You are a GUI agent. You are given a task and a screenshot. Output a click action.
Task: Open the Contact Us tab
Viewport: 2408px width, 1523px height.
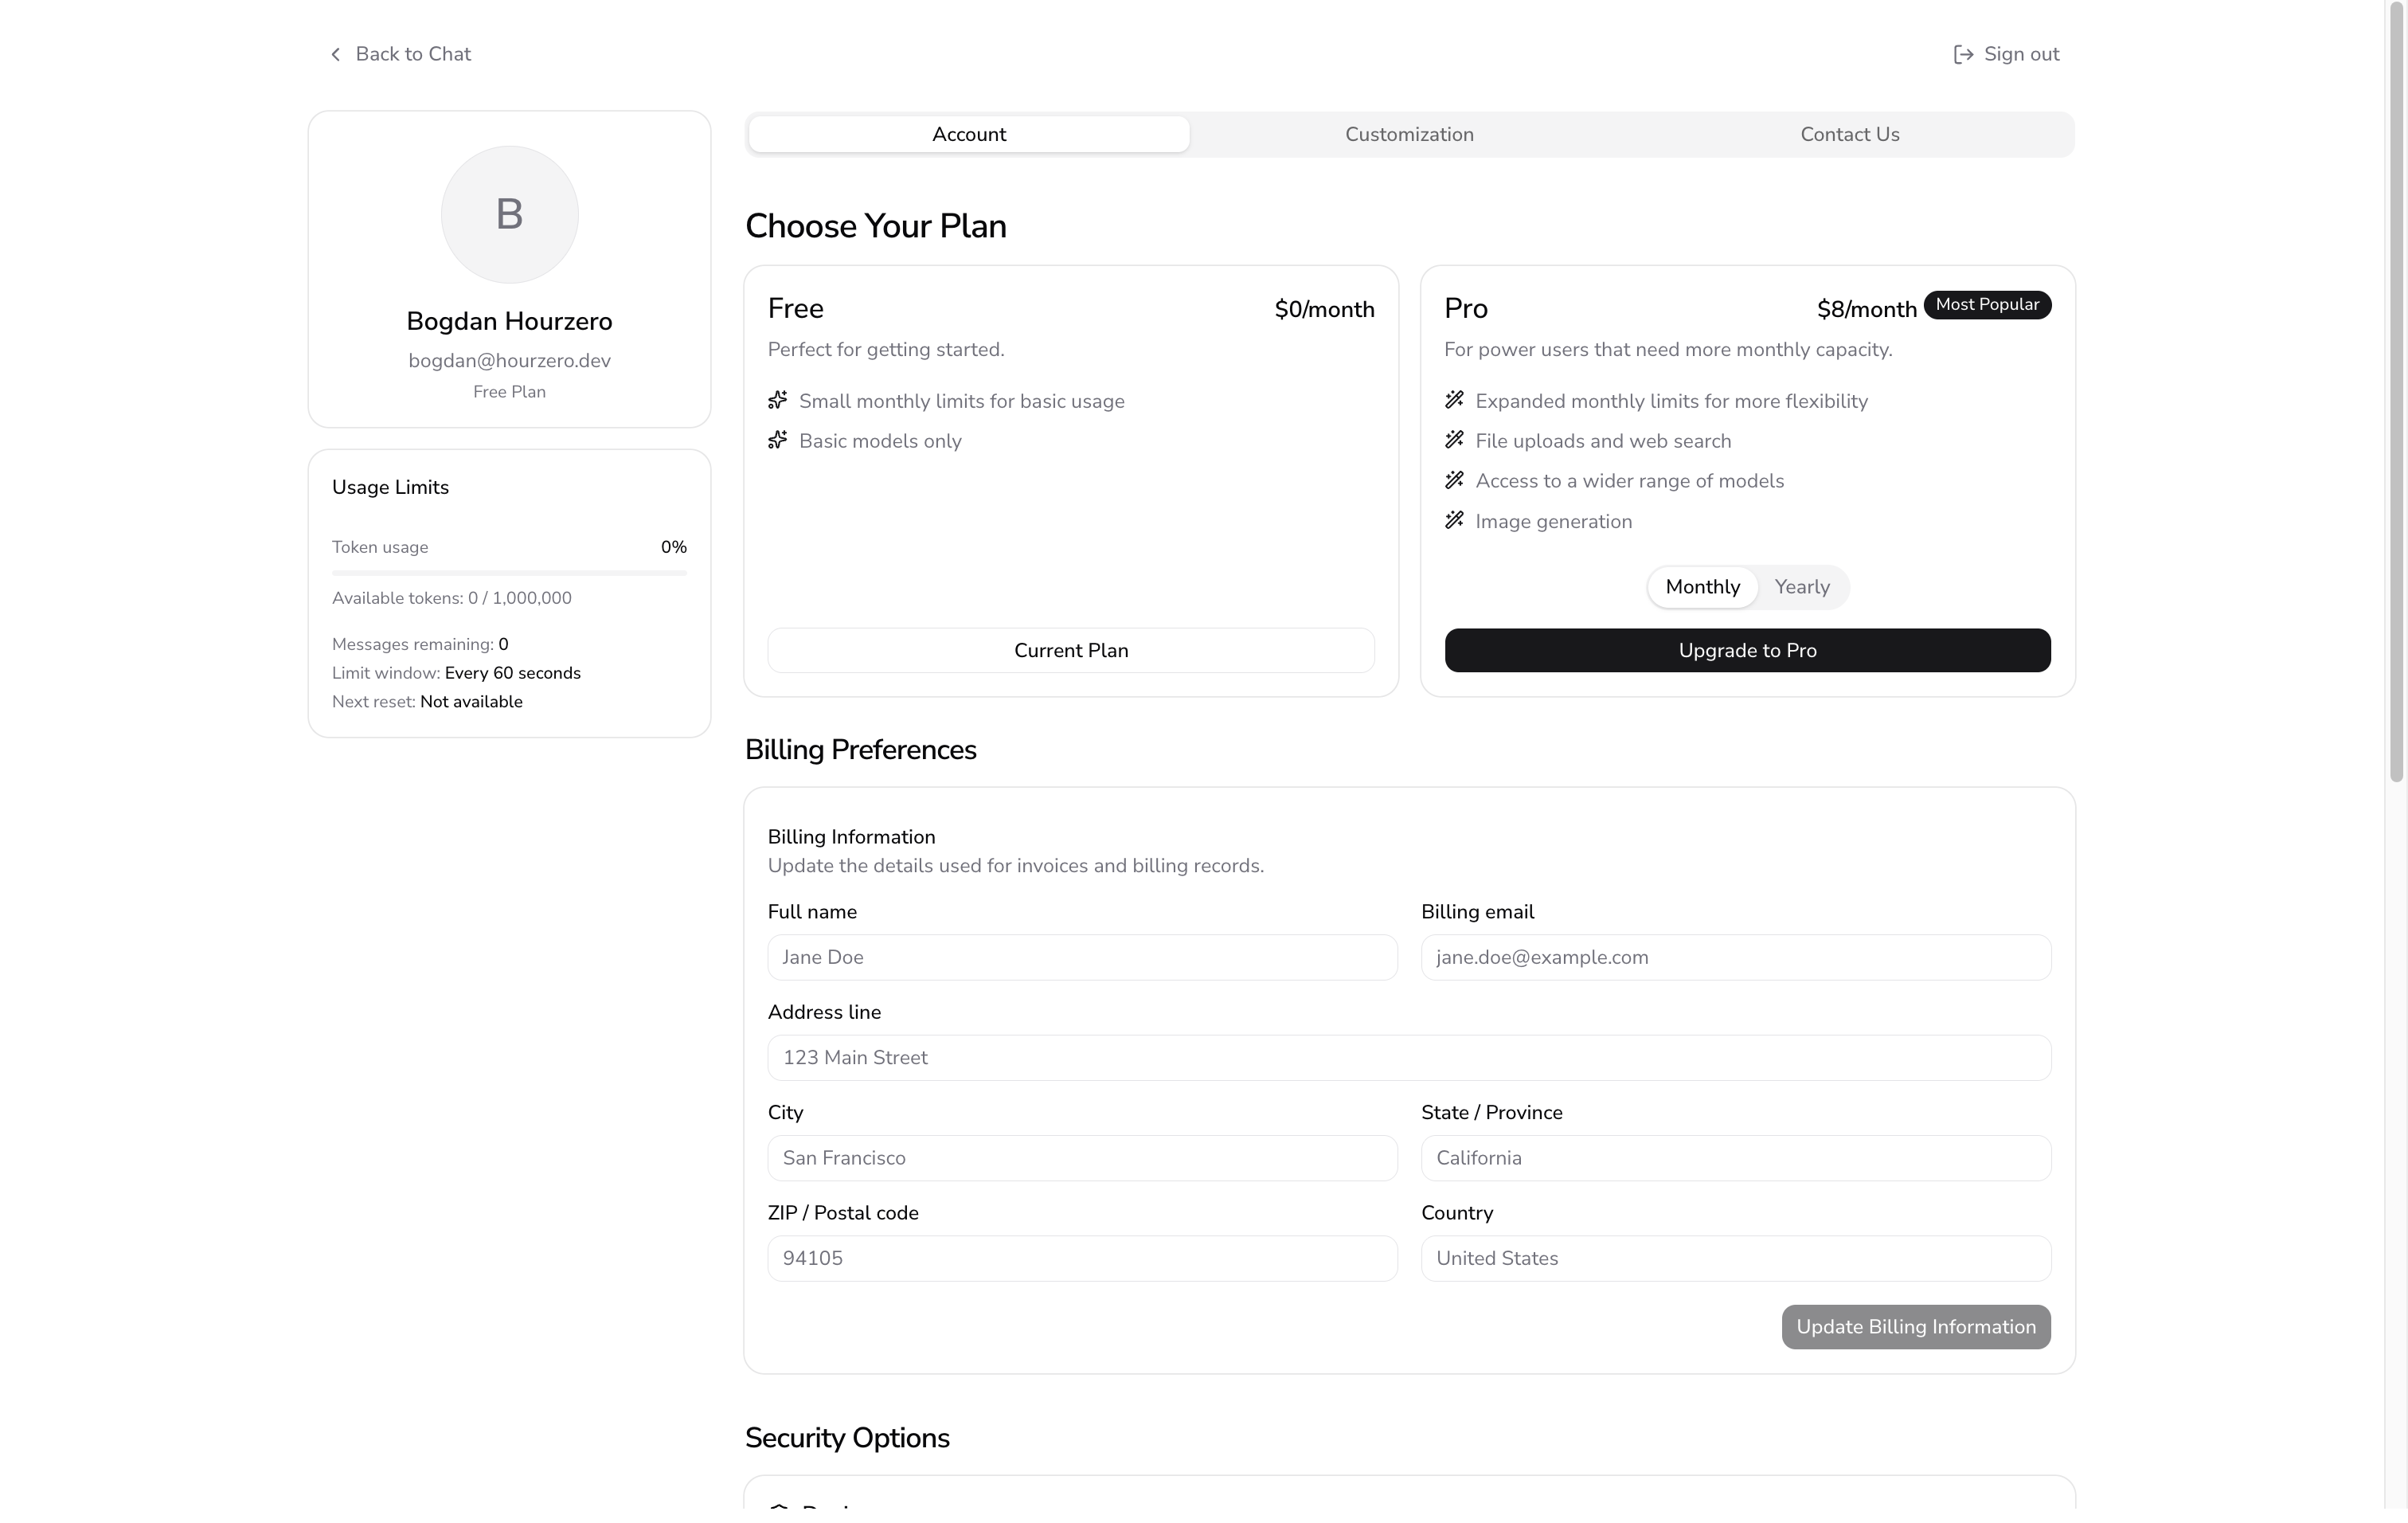[1849, 133]
